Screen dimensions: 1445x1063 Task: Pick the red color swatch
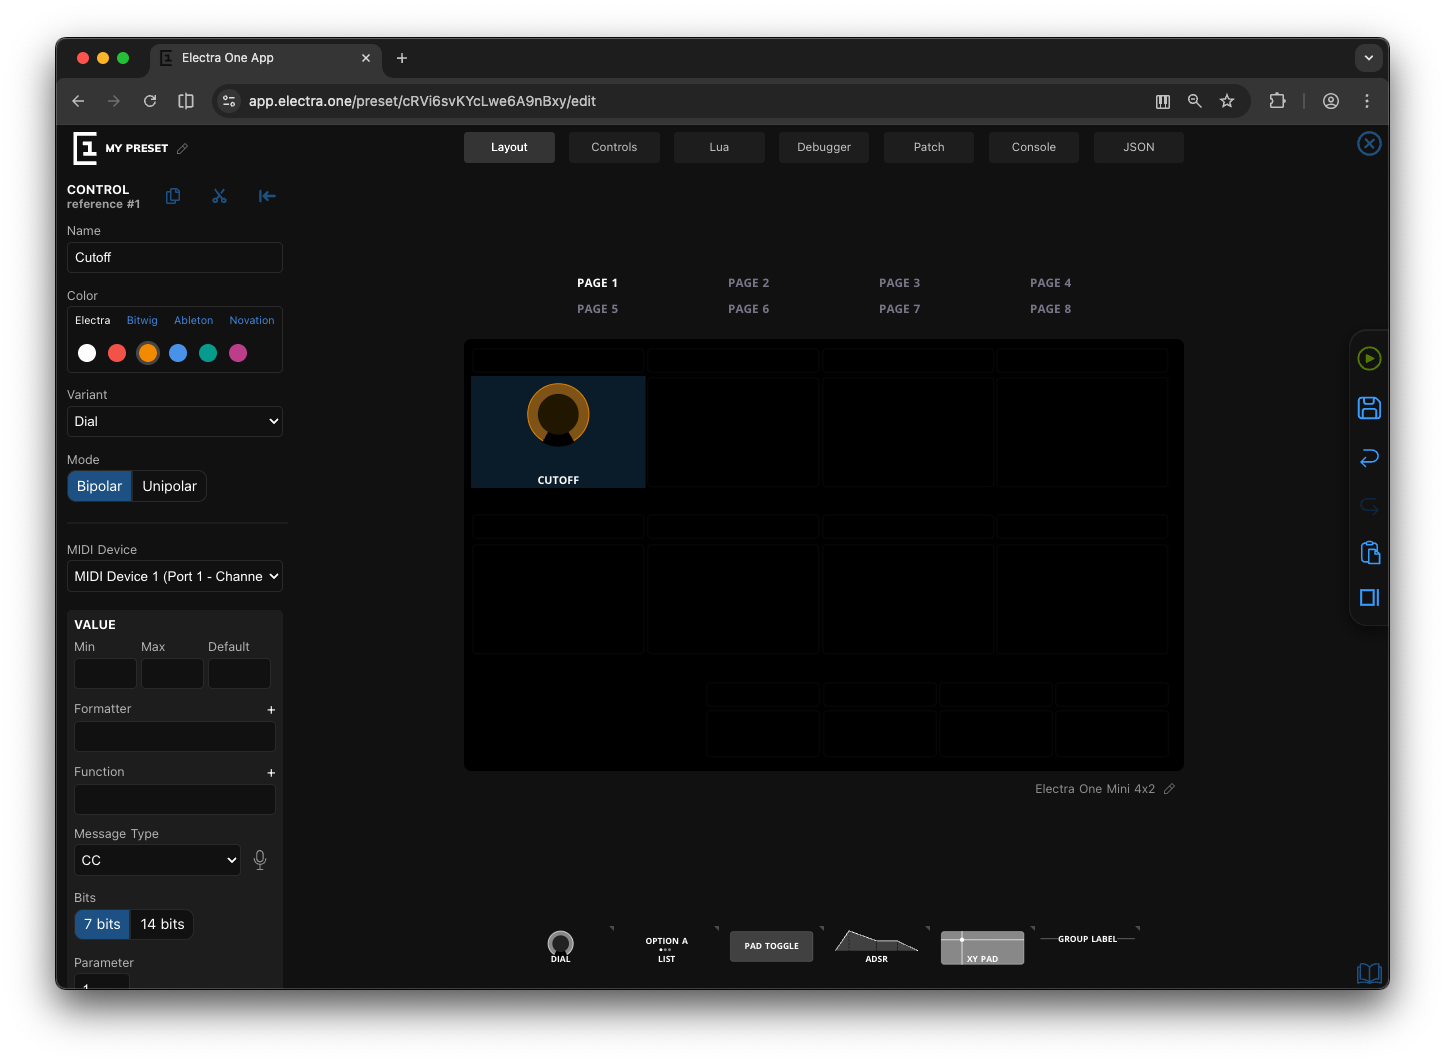coord(117,353)
